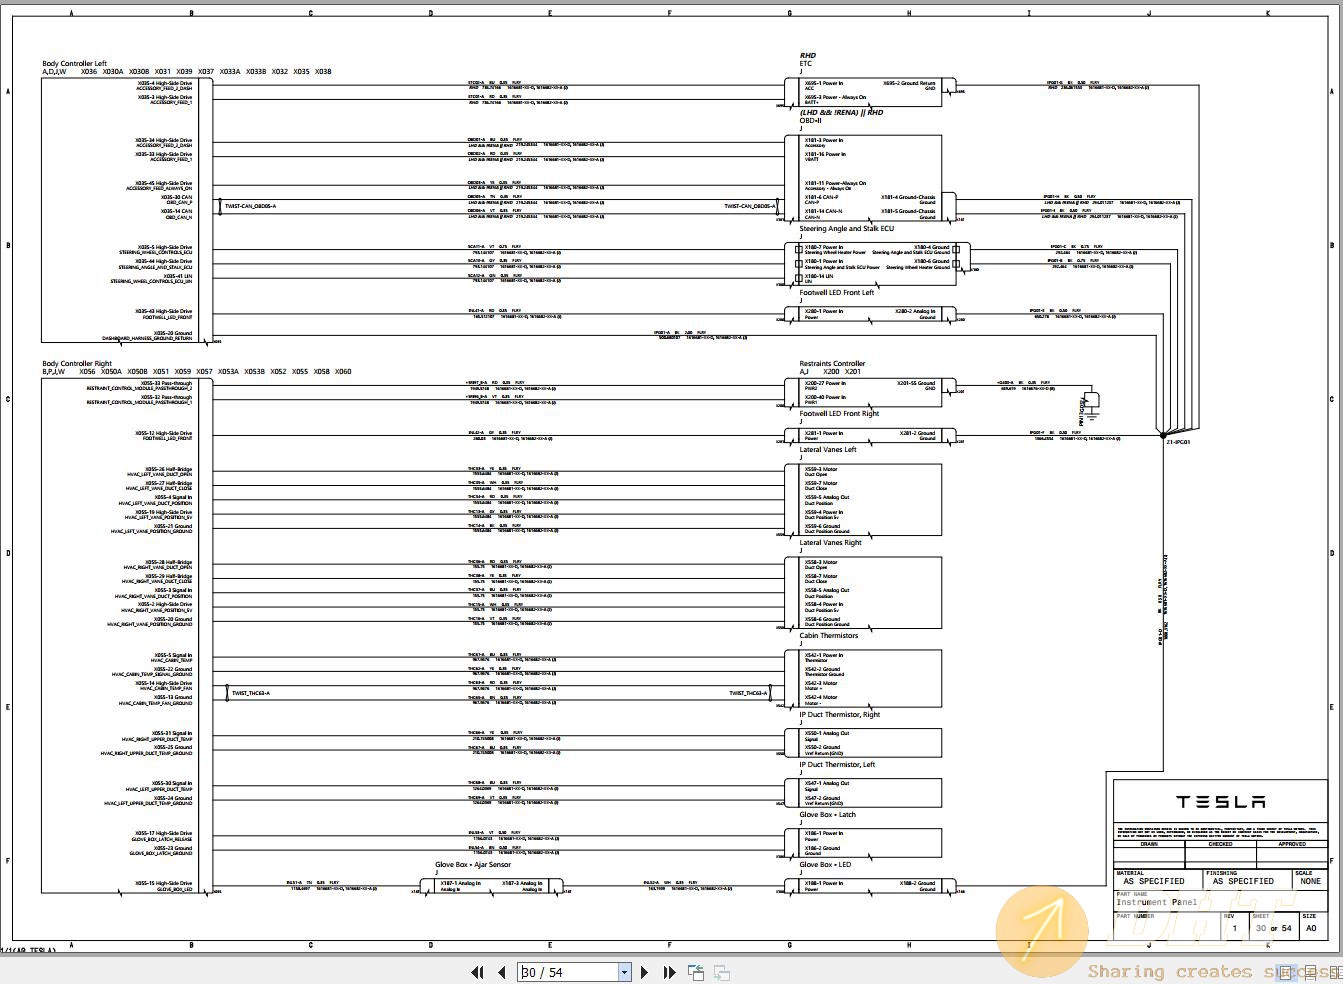Screen dimensions: 1343x984
Task: Click the 'DRAWN' title block cell
Action: (x=1149, y=844)
